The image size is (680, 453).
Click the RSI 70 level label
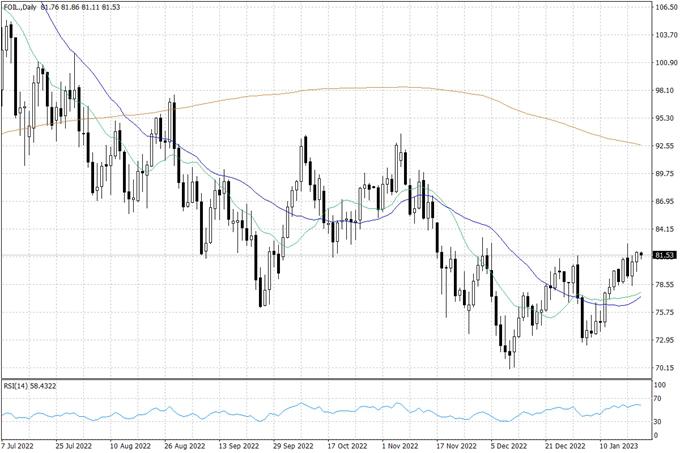659,399
